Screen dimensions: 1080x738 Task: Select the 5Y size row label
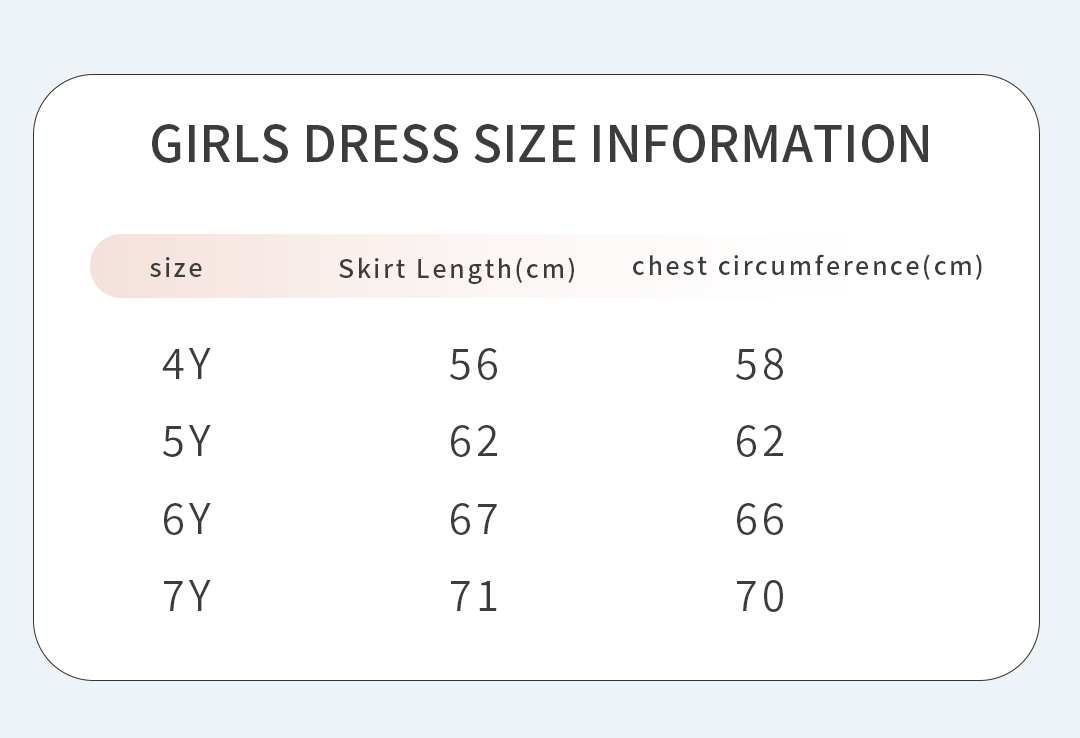(x=187, y=441)
